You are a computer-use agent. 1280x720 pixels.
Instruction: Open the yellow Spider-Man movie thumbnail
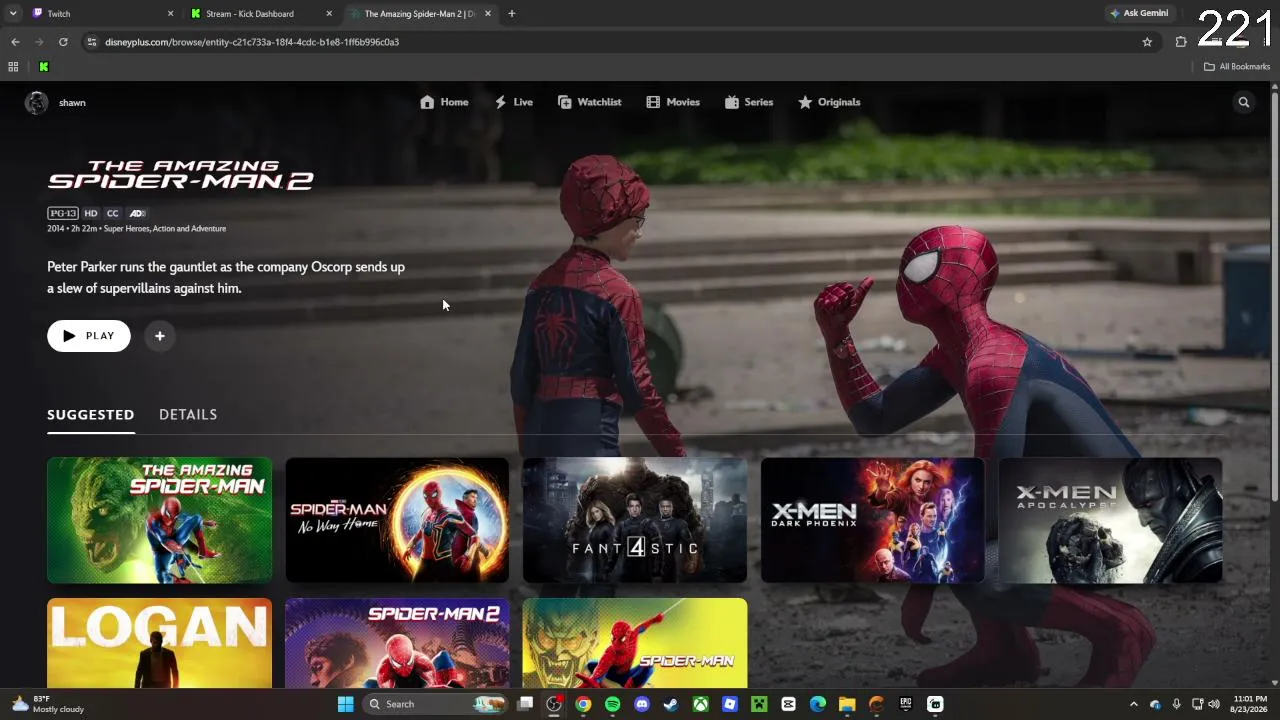[635, 643]
